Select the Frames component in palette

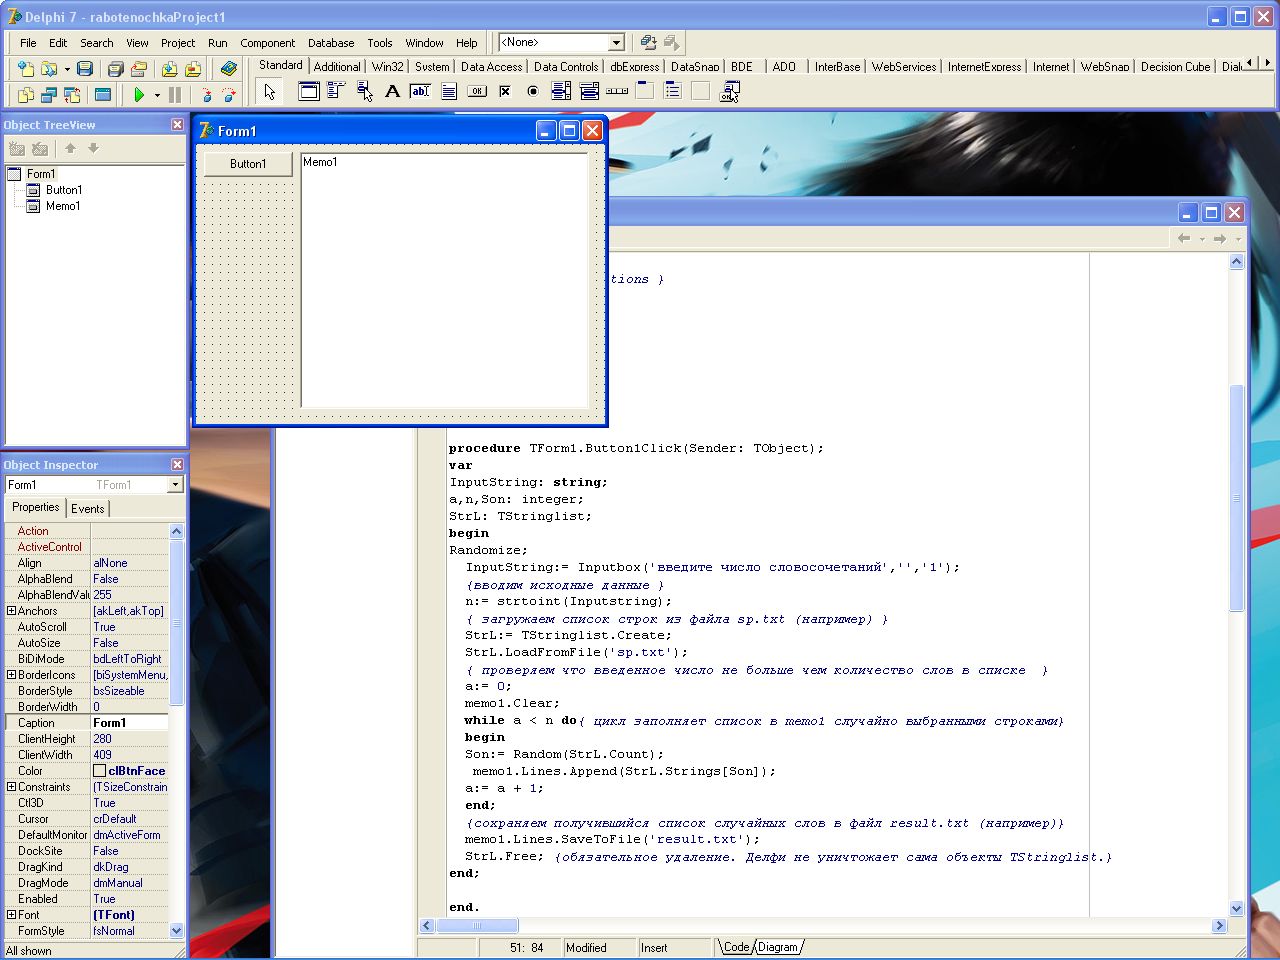[309, 91]
